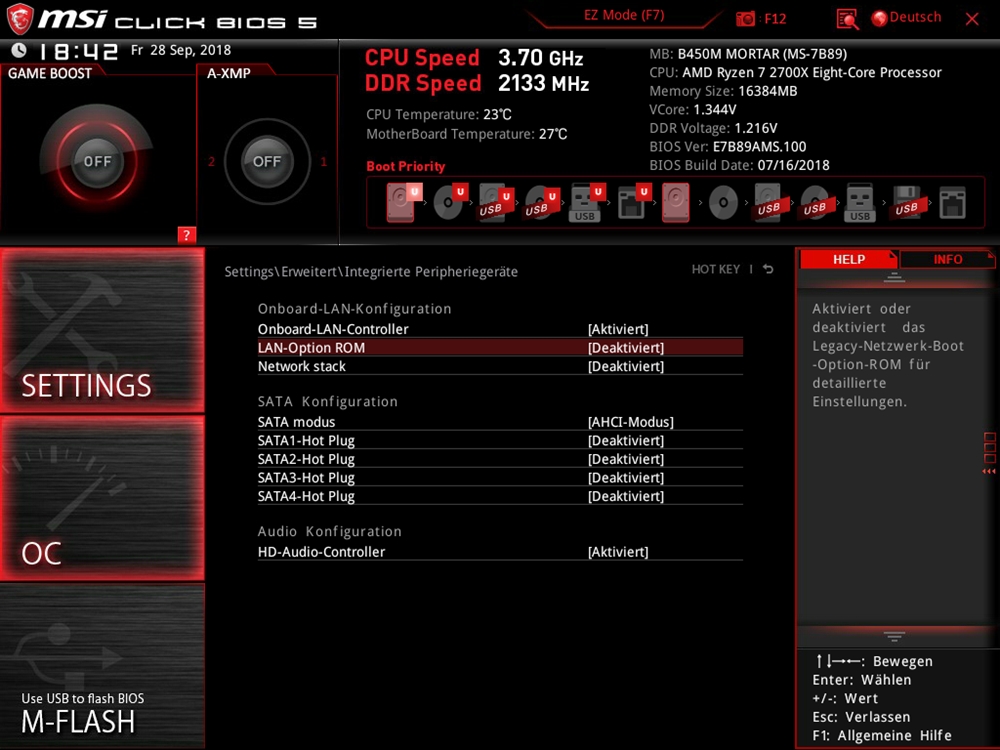The height and width of the screenshot is (750, 1000).
Task: Select the legacy USB key boot icon
Action: pyautogui.click(x=860, y=203)
